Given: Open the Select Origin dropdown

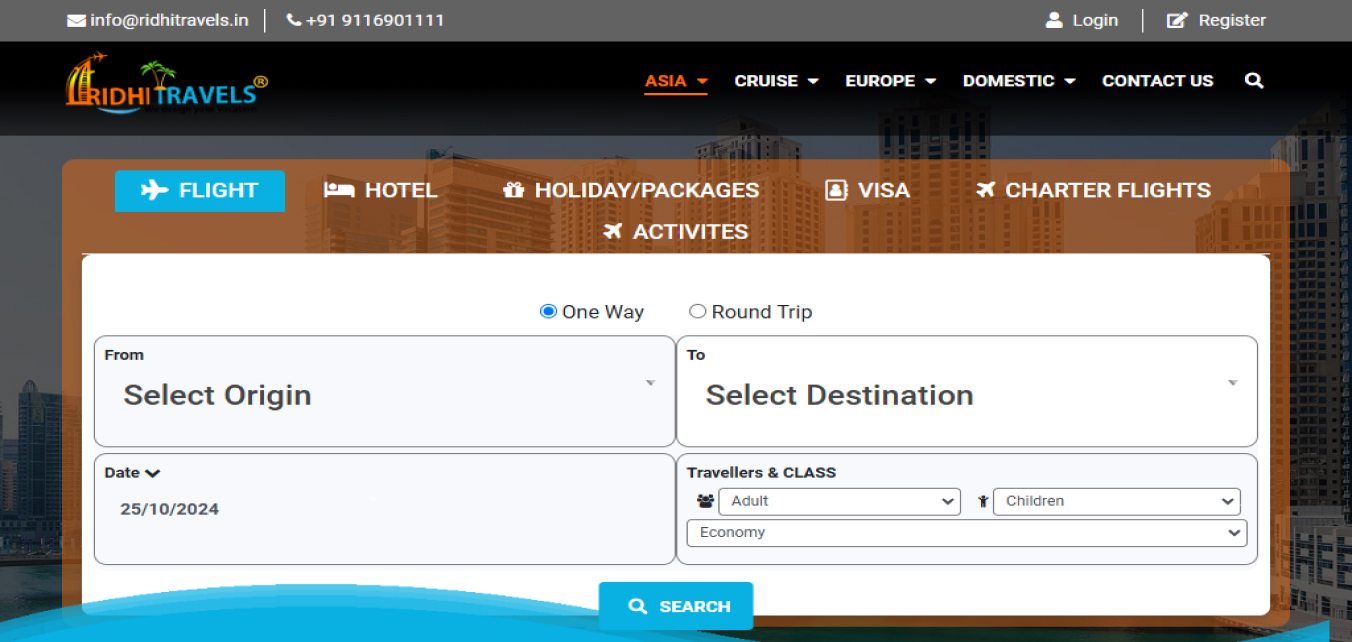Looking at the screenshot, I should click(385, 395).
